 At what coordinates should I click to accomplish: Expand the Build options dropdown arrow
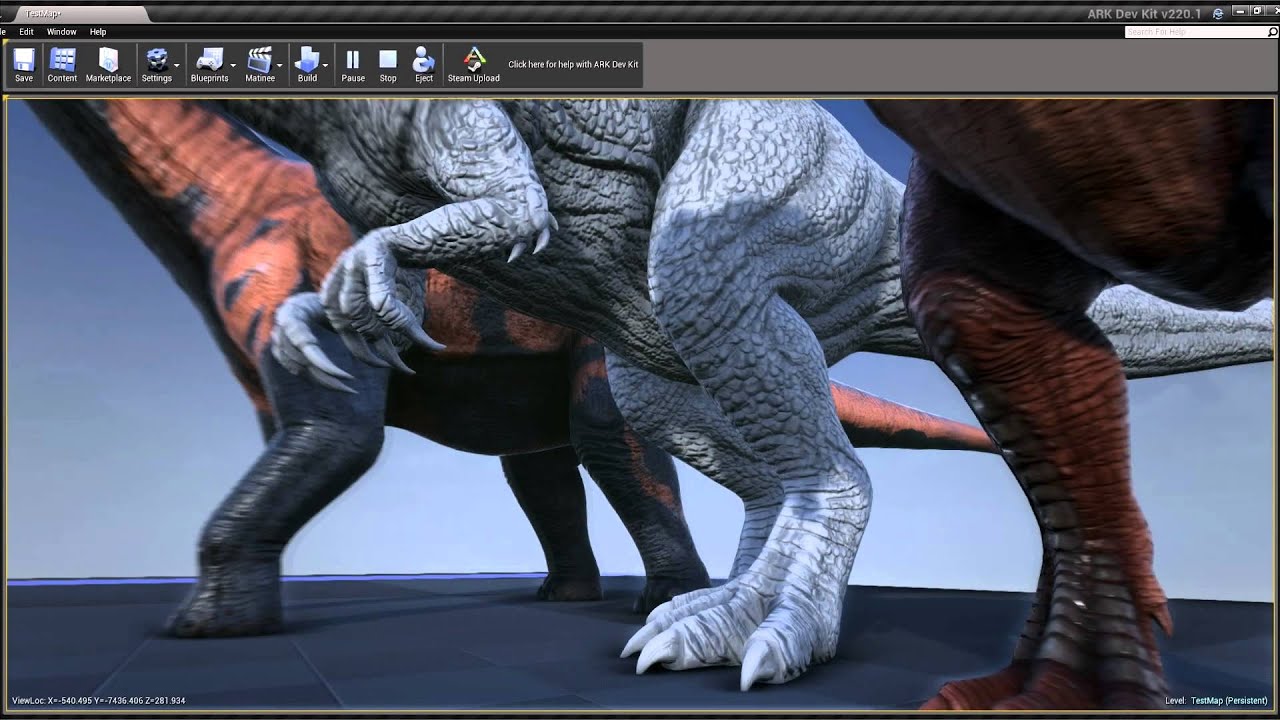pyautogui.click(x=326, y=66)
